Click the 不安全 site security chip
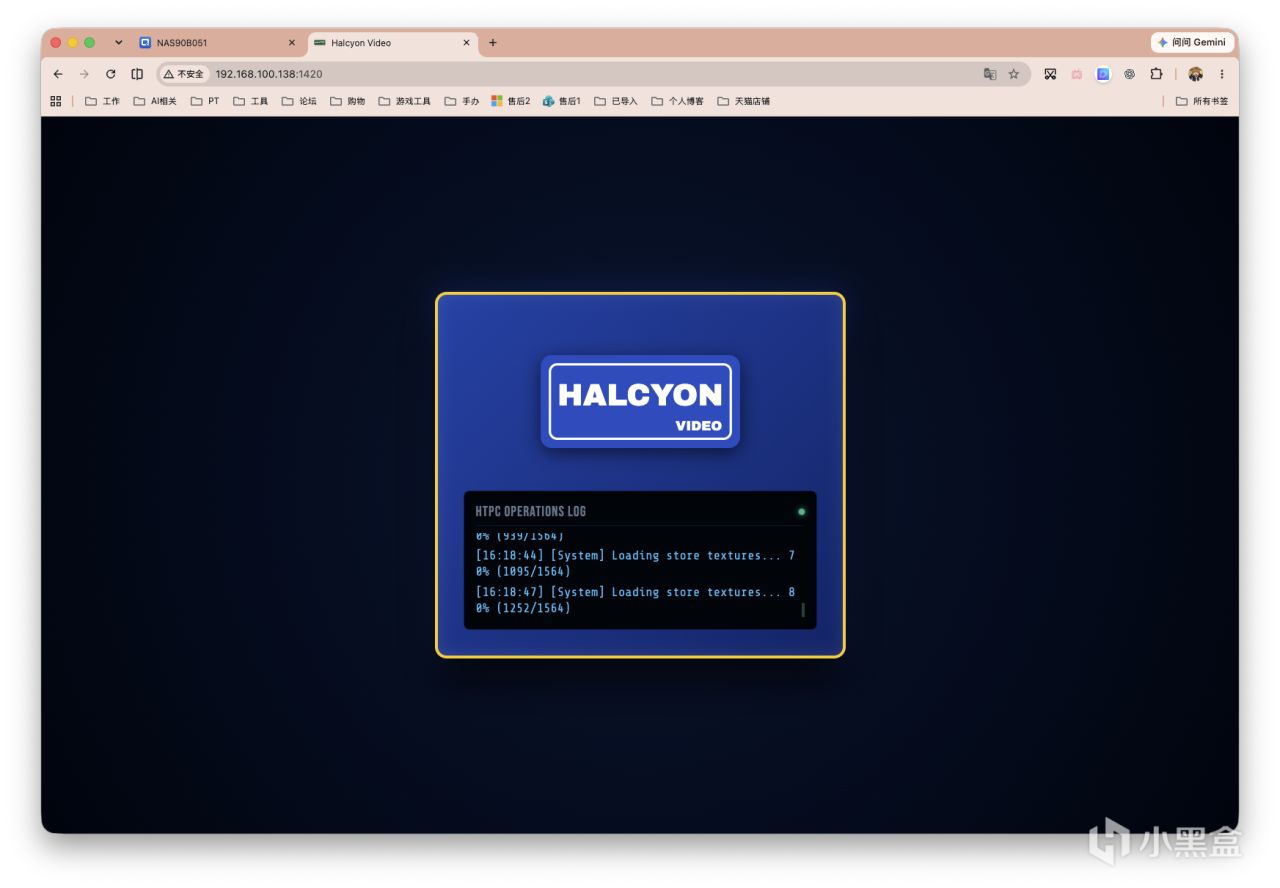 coord(184,74)
